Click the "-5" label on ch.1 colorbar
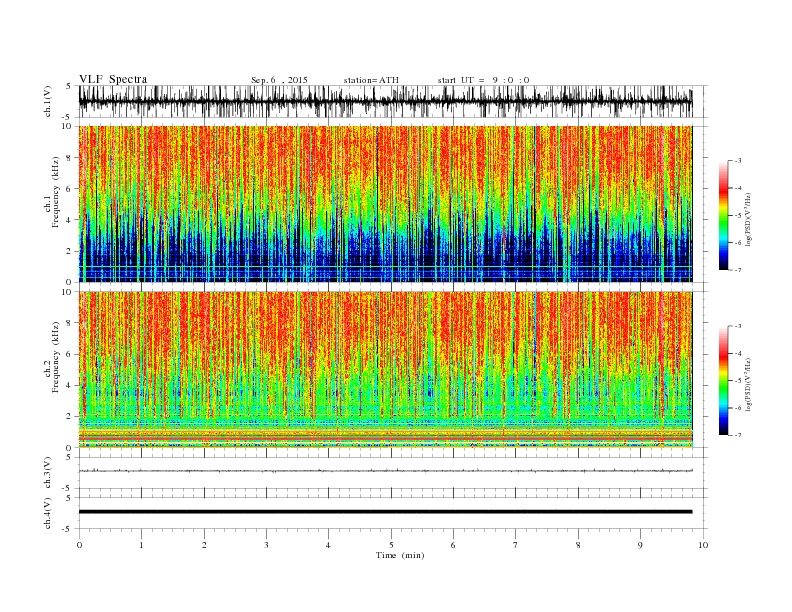The height and width of the screenshot is (612, 792). (737, 215)
